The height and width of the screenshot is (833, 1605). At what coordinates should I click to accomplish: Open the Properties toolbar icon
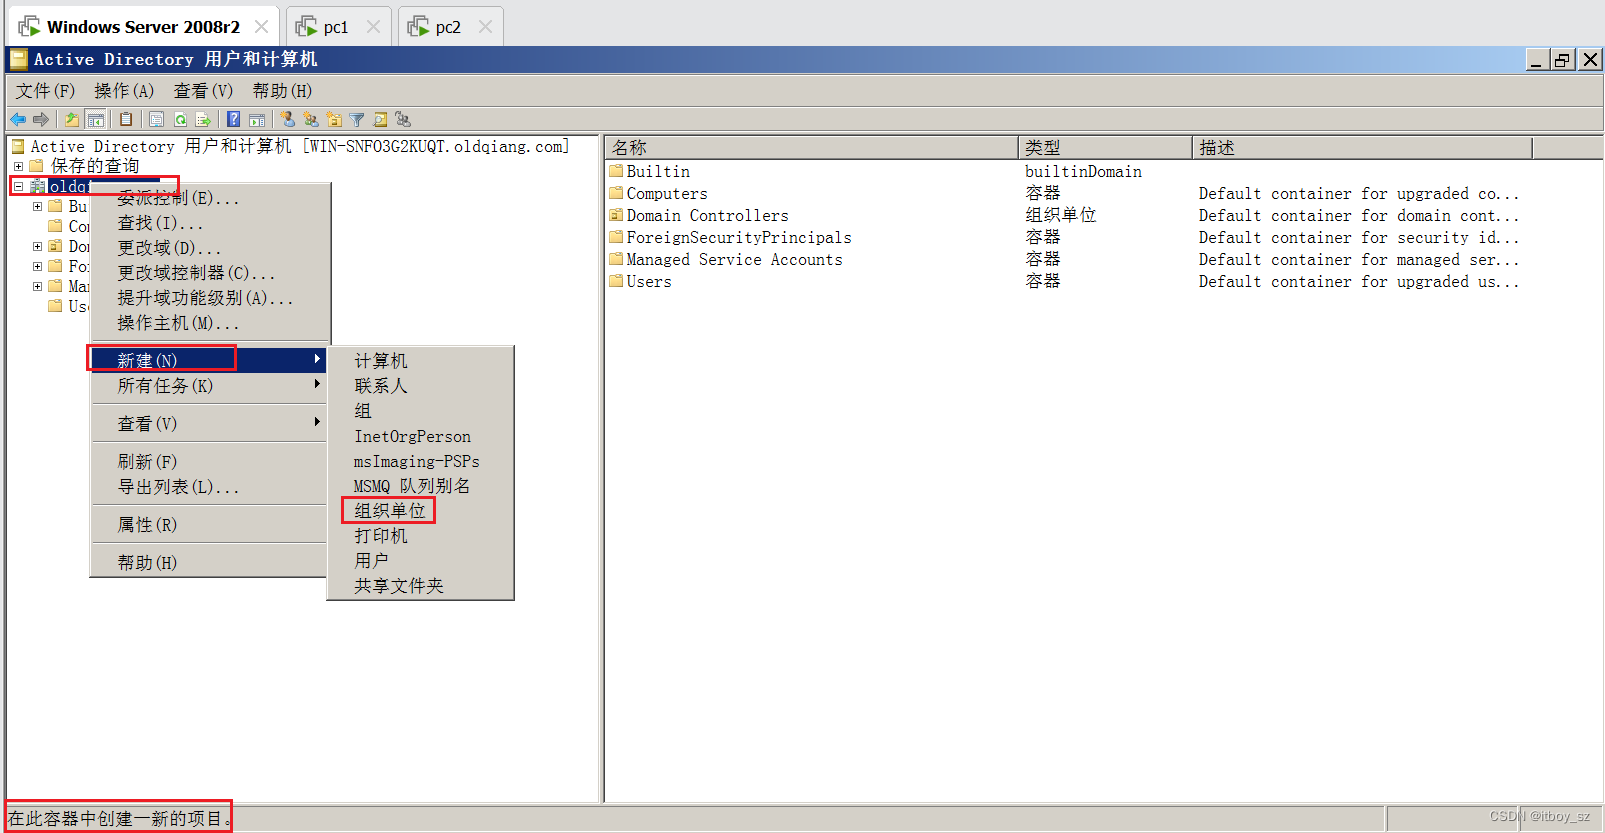tap(157, 120)
